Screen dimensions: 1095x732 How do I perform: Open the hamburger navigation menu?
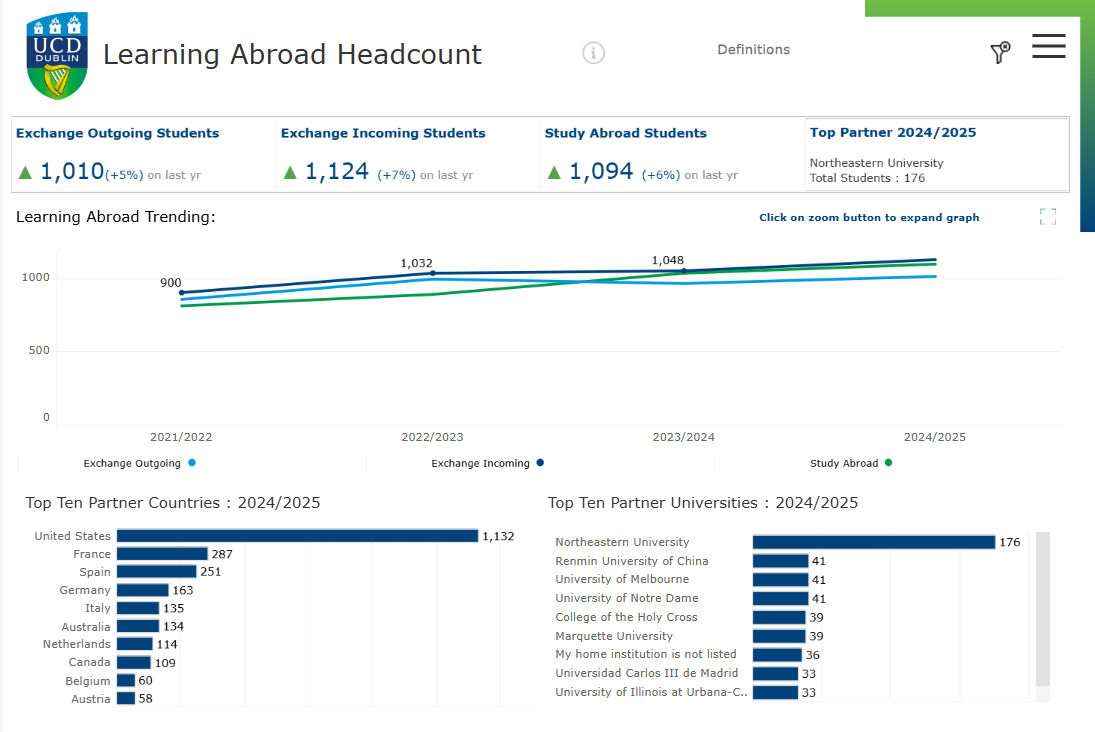coord(1048,46)
